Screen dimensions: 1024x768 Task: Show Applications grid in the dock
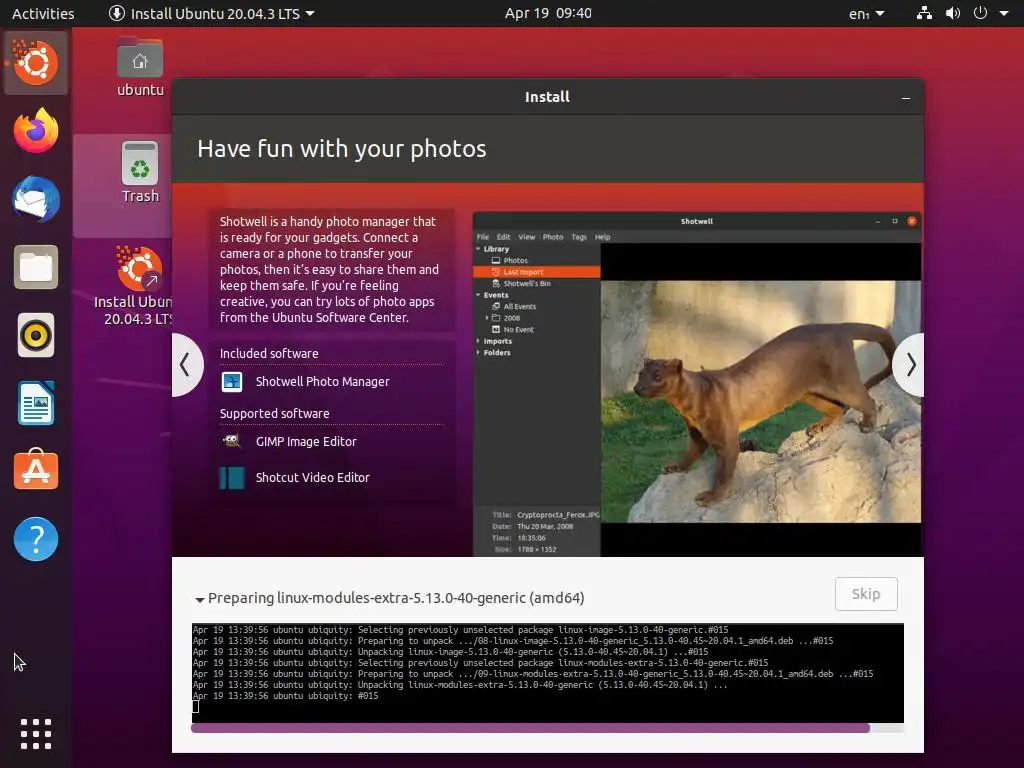click(x=36, y=733)
